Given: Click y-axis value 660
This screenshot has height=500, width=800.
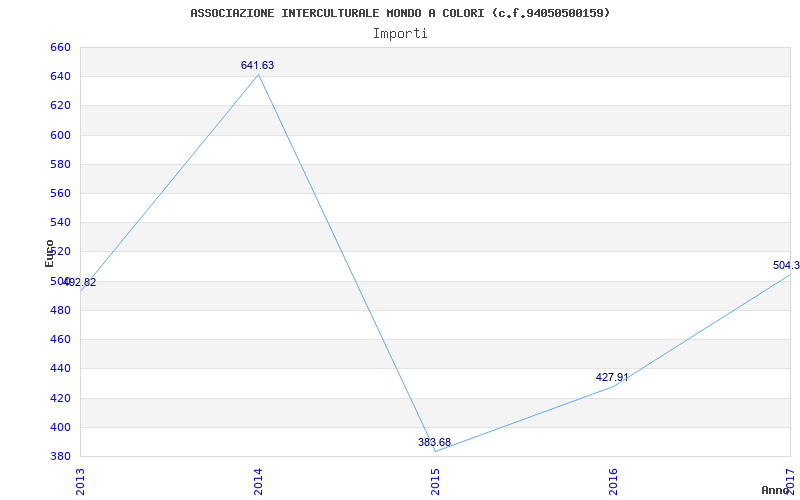Looking at the screenshot, I should [x=60, y=48].
